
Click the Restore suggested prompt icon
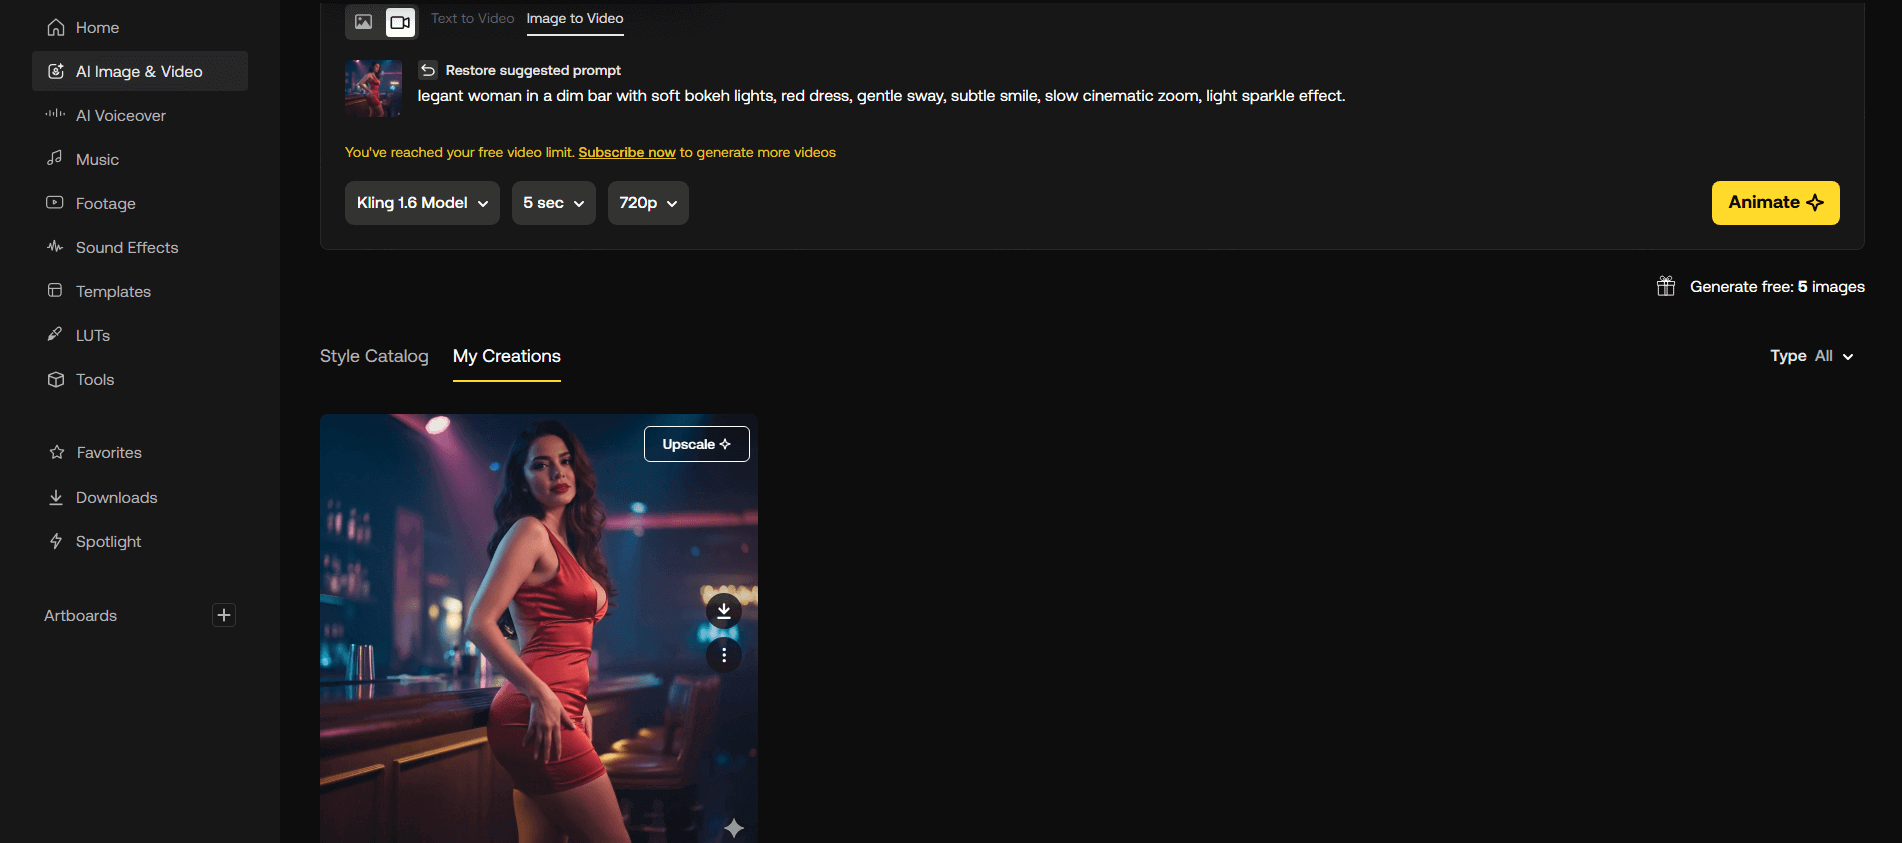tap(428, 70)
